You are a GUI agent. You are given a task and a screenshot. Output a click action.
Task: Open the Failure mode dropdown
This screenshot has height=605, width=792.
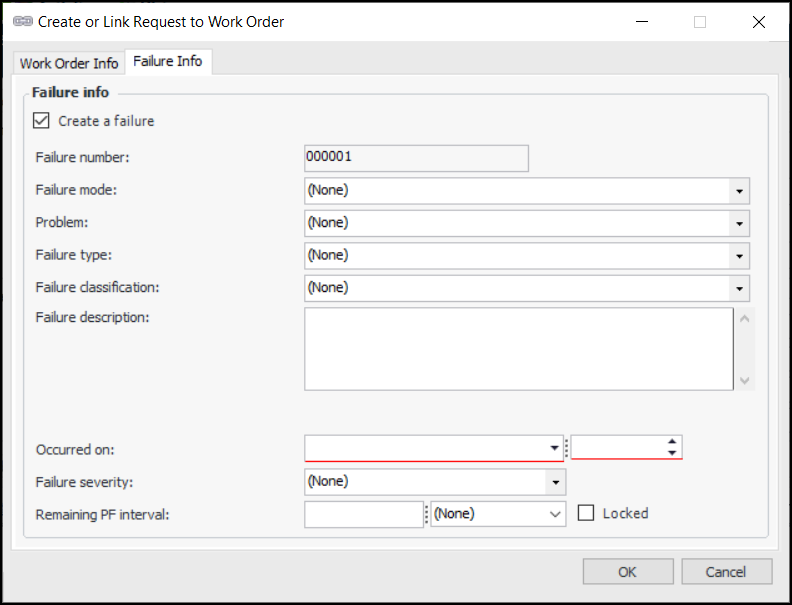739,190
